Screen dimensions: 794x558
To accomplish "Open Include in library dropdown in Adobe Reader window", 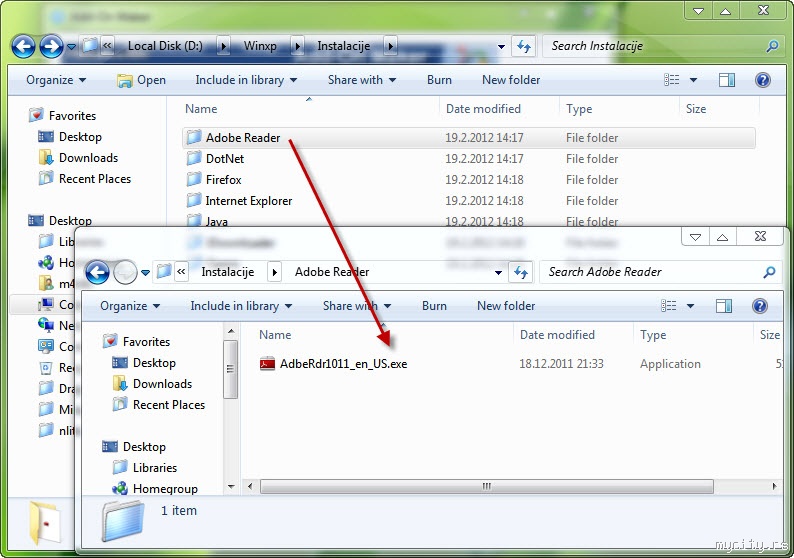I will (x=241, y=306).
